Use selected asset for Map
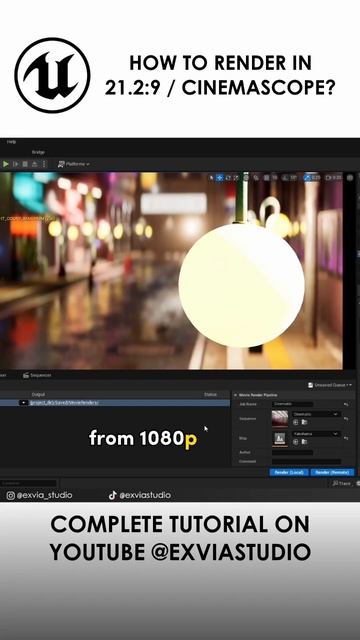This screenshot has width=360, height=640. (296, 442)
